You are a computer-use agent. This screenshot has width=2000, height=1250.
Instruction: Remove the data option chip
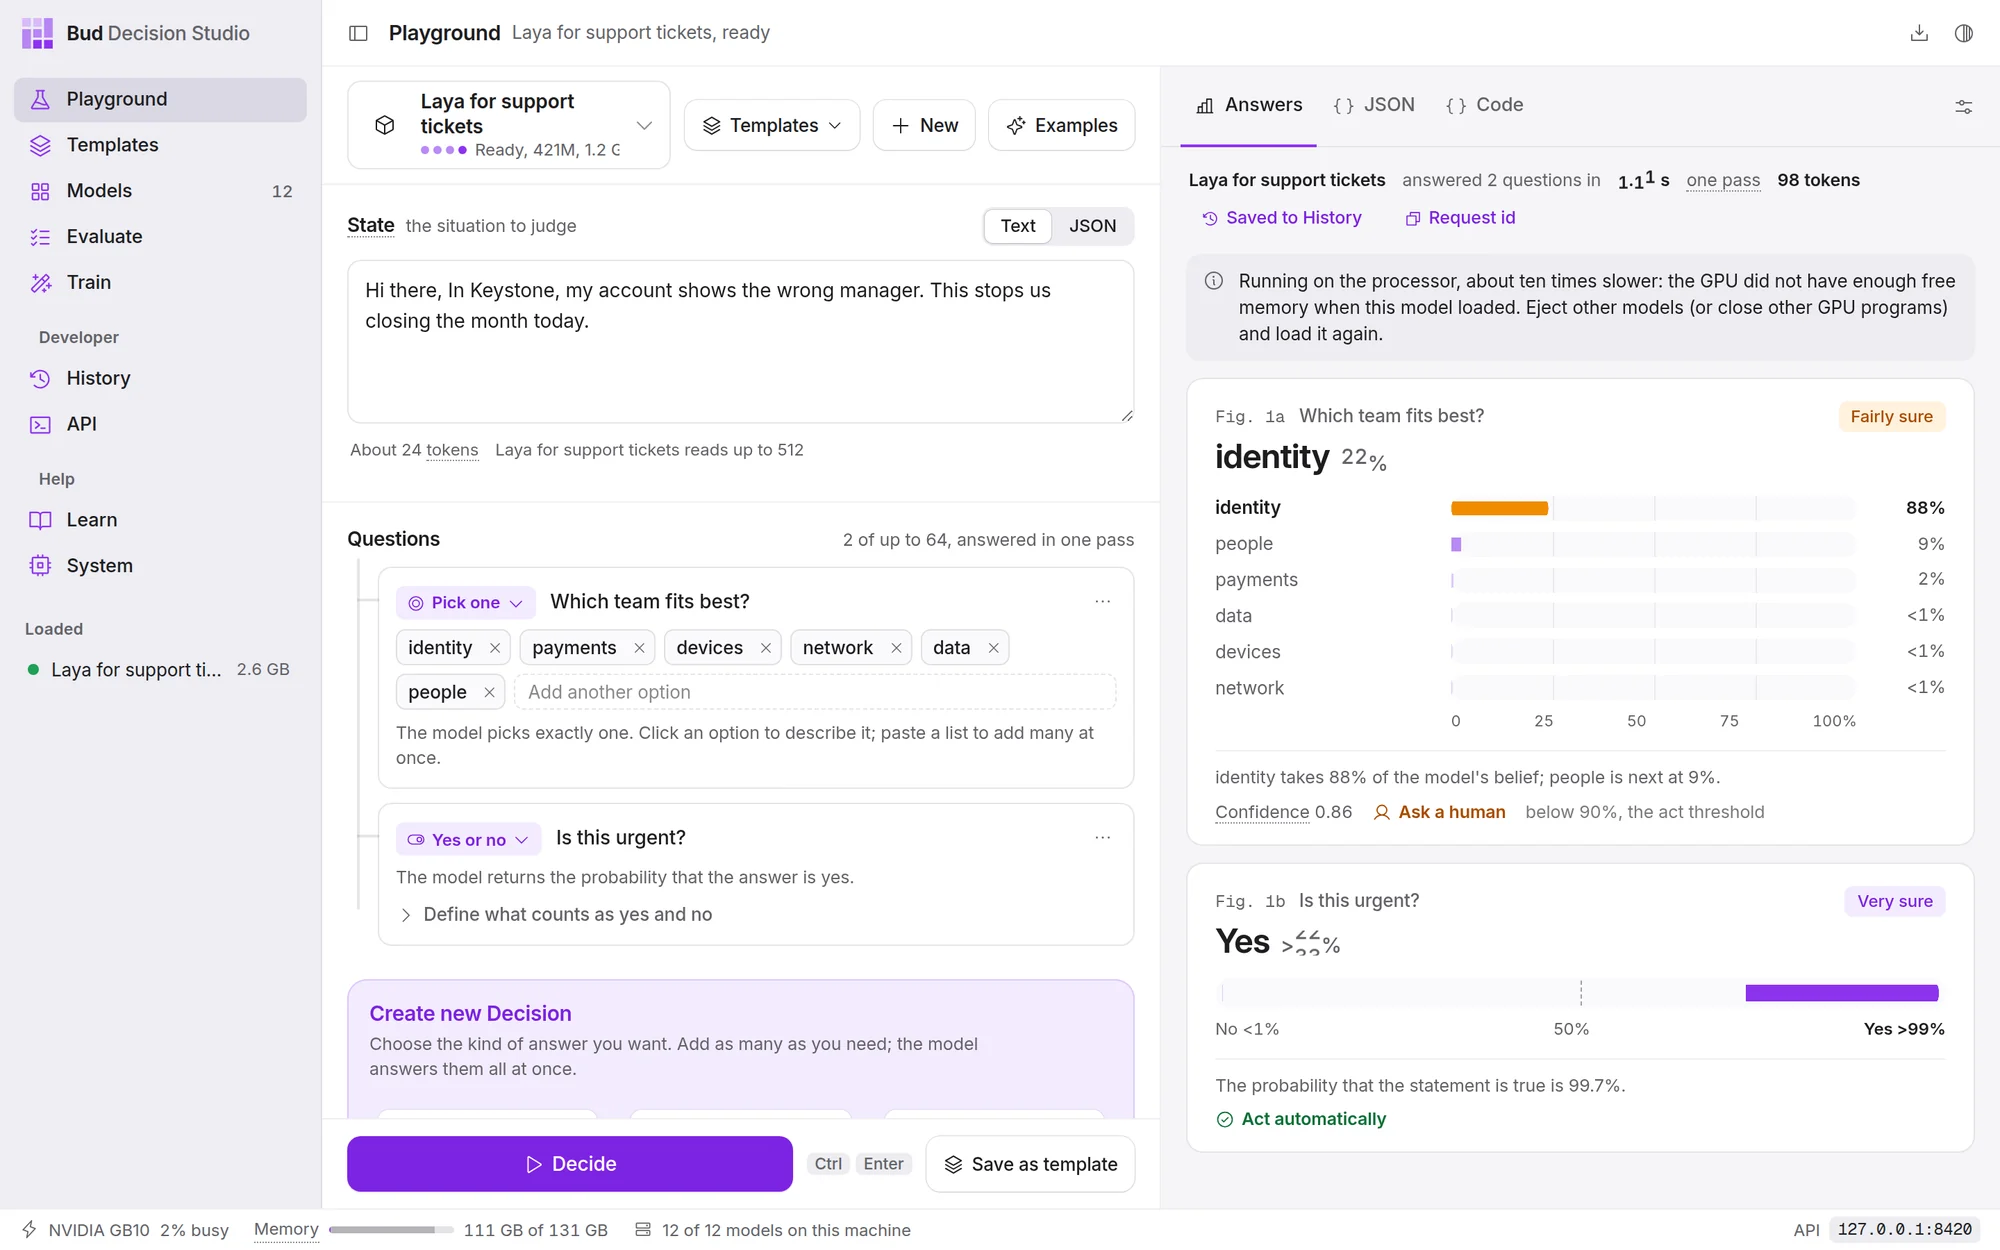click(994, 648)
